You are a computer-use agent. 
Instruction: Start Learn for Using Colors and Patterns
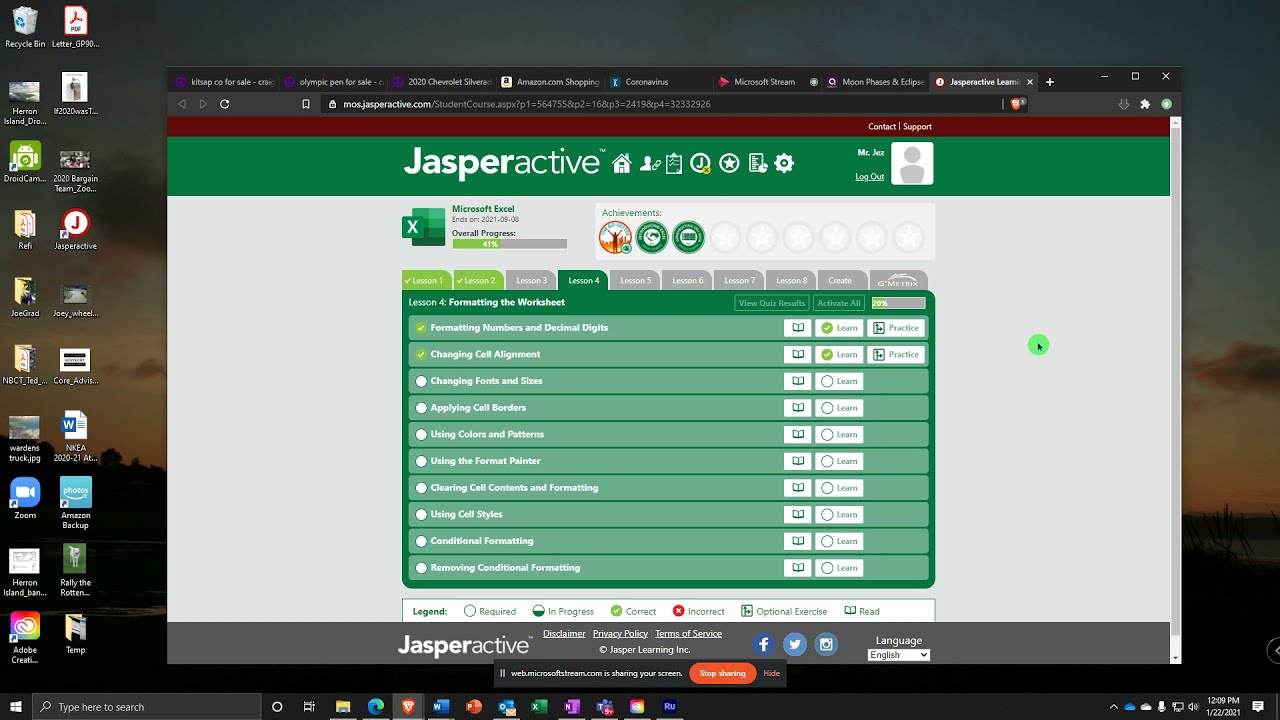coord(839,434)
